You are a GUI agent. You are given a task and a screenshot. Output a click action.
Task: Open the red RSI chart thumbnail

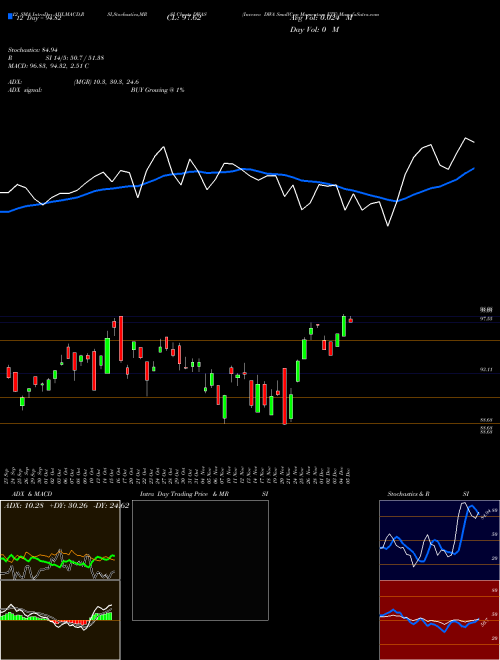tap(439, 620)
